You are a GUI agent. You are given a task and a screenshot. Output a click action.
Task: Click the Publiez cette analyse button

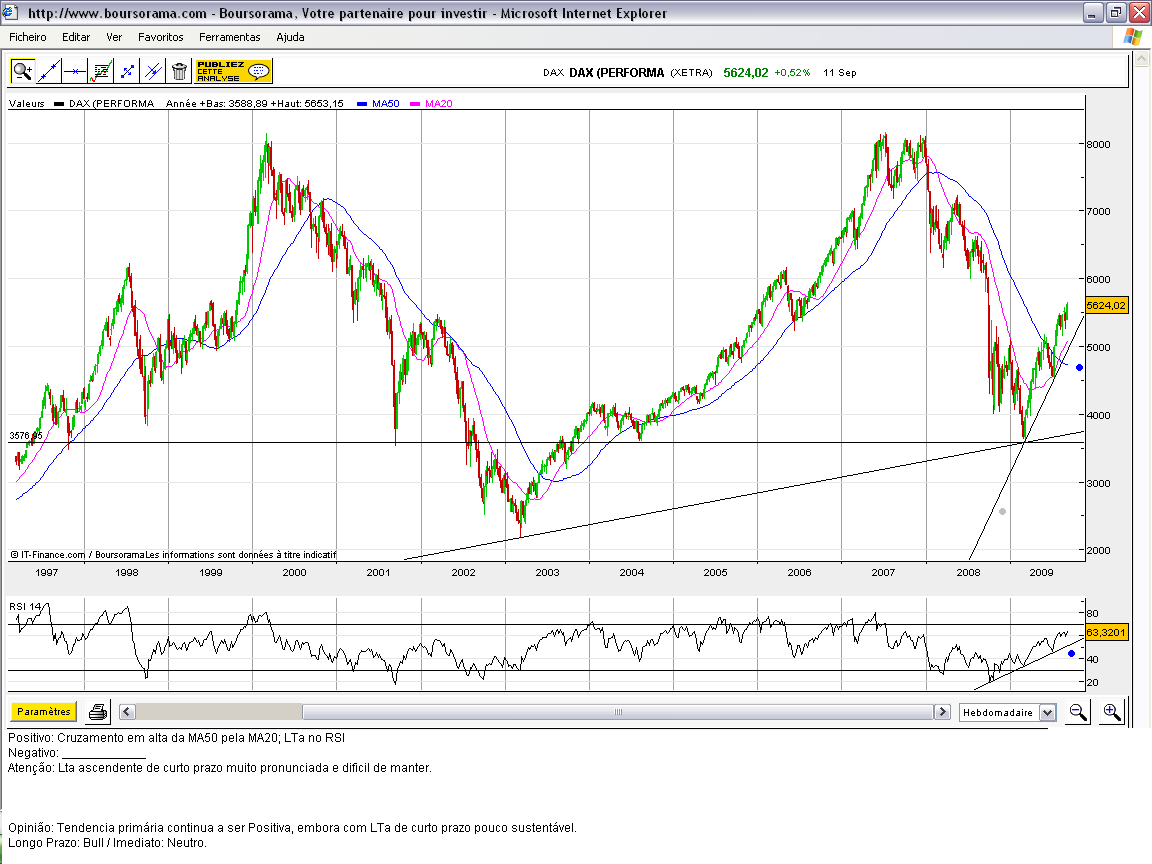[x=234, y=71]
